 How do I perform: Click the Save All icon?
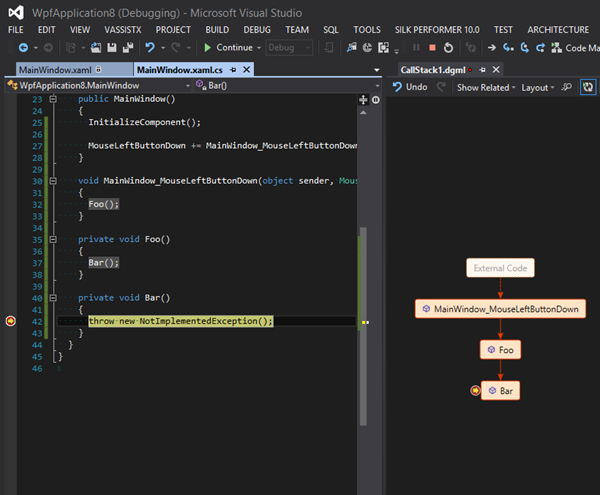click(128, 48)
